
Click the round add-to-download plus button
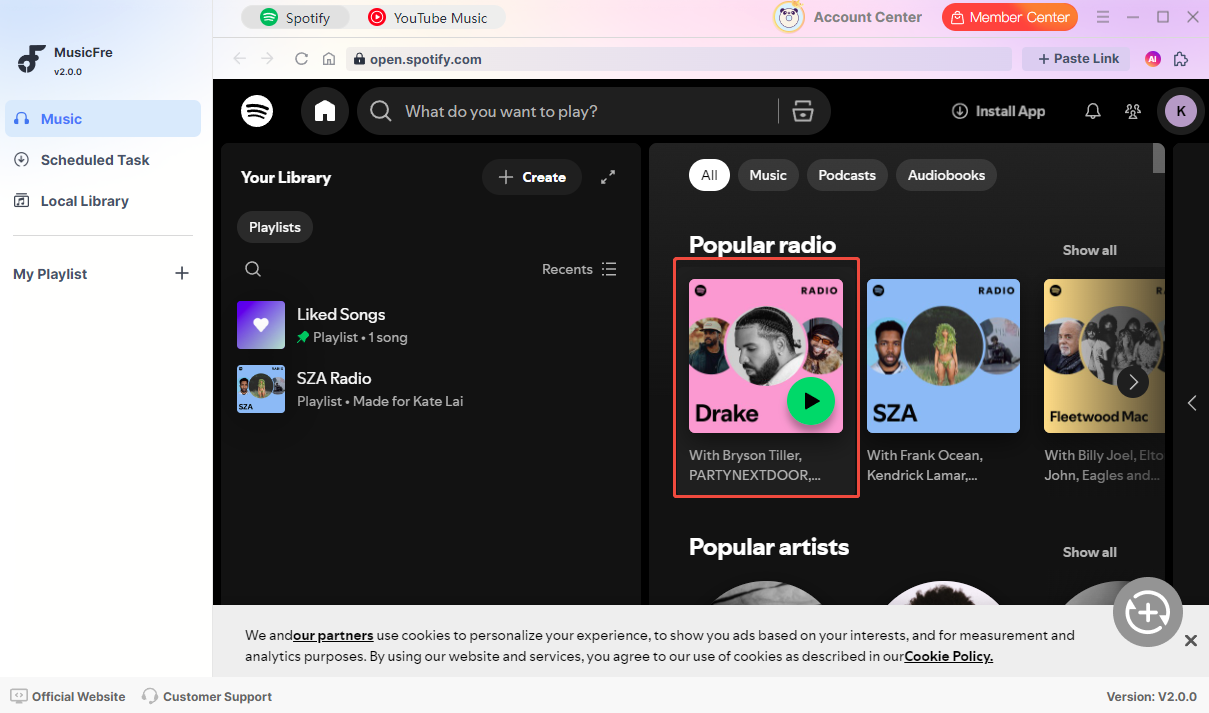[x=1148, y=612]
